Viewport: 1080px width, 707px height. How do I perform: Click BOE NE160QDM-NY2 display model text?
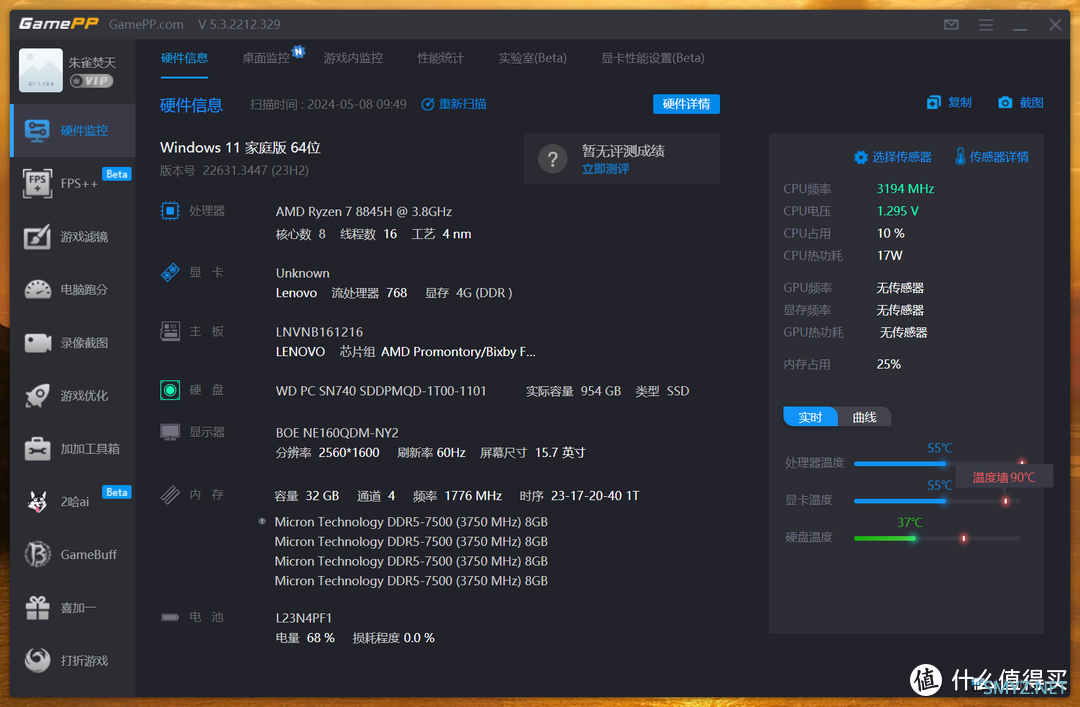point(337,433)
